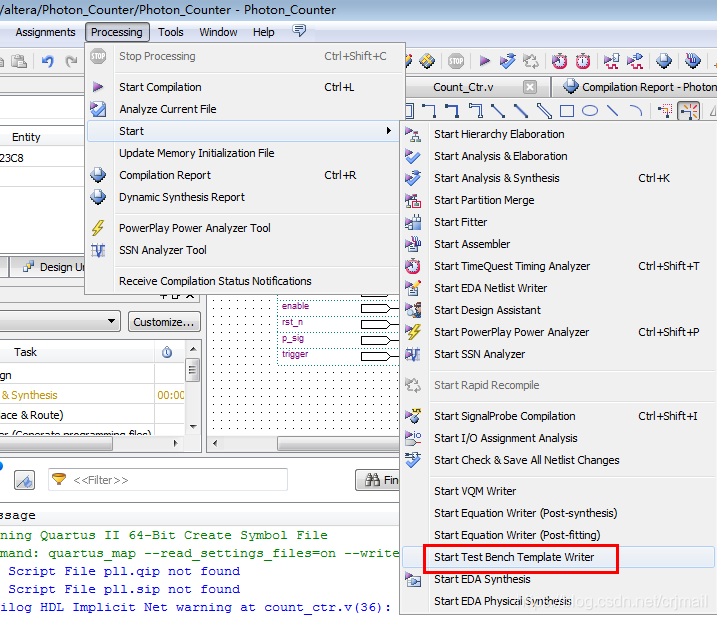Screen dimensions: 717x620
Task: Click the Analysis & Synthesis toolbar icon
Action: click(x=508, y=61)
